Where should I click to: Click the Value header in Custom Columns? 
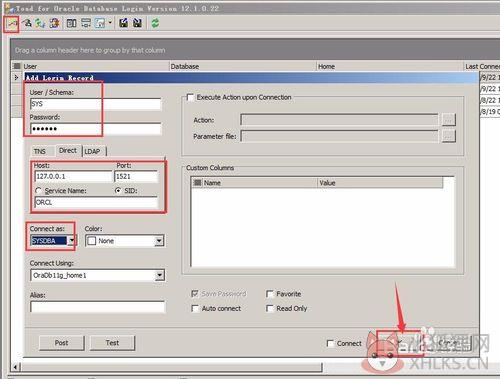(380, 183)
